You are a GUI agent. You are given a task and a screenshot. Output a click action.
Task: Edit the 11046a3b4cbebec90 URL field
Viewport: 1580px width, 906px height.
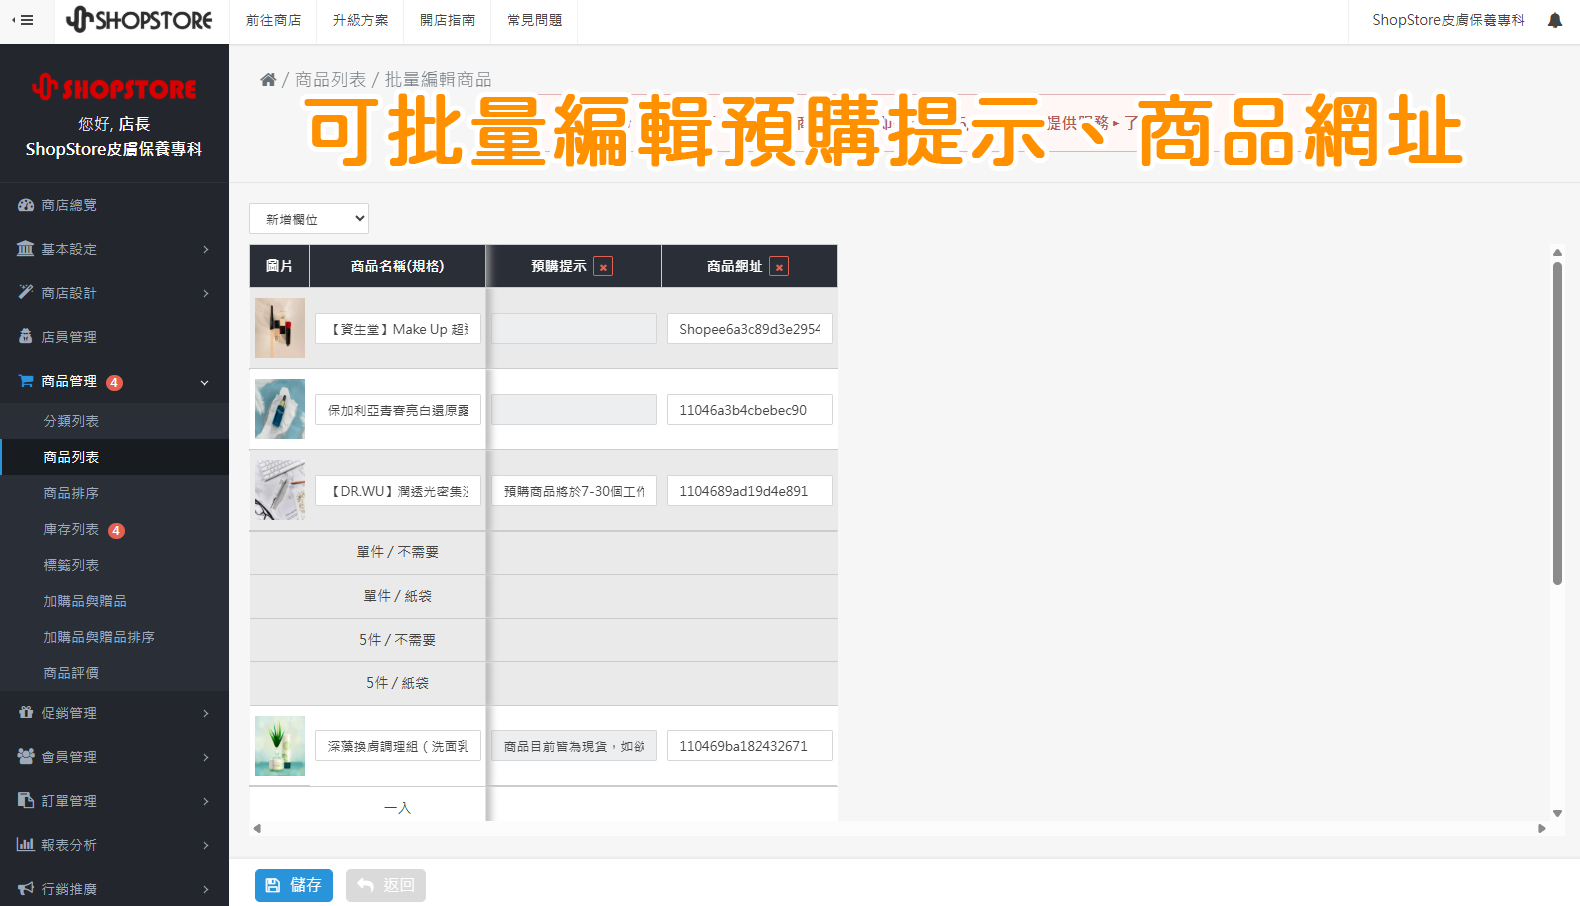coord(750,410)
